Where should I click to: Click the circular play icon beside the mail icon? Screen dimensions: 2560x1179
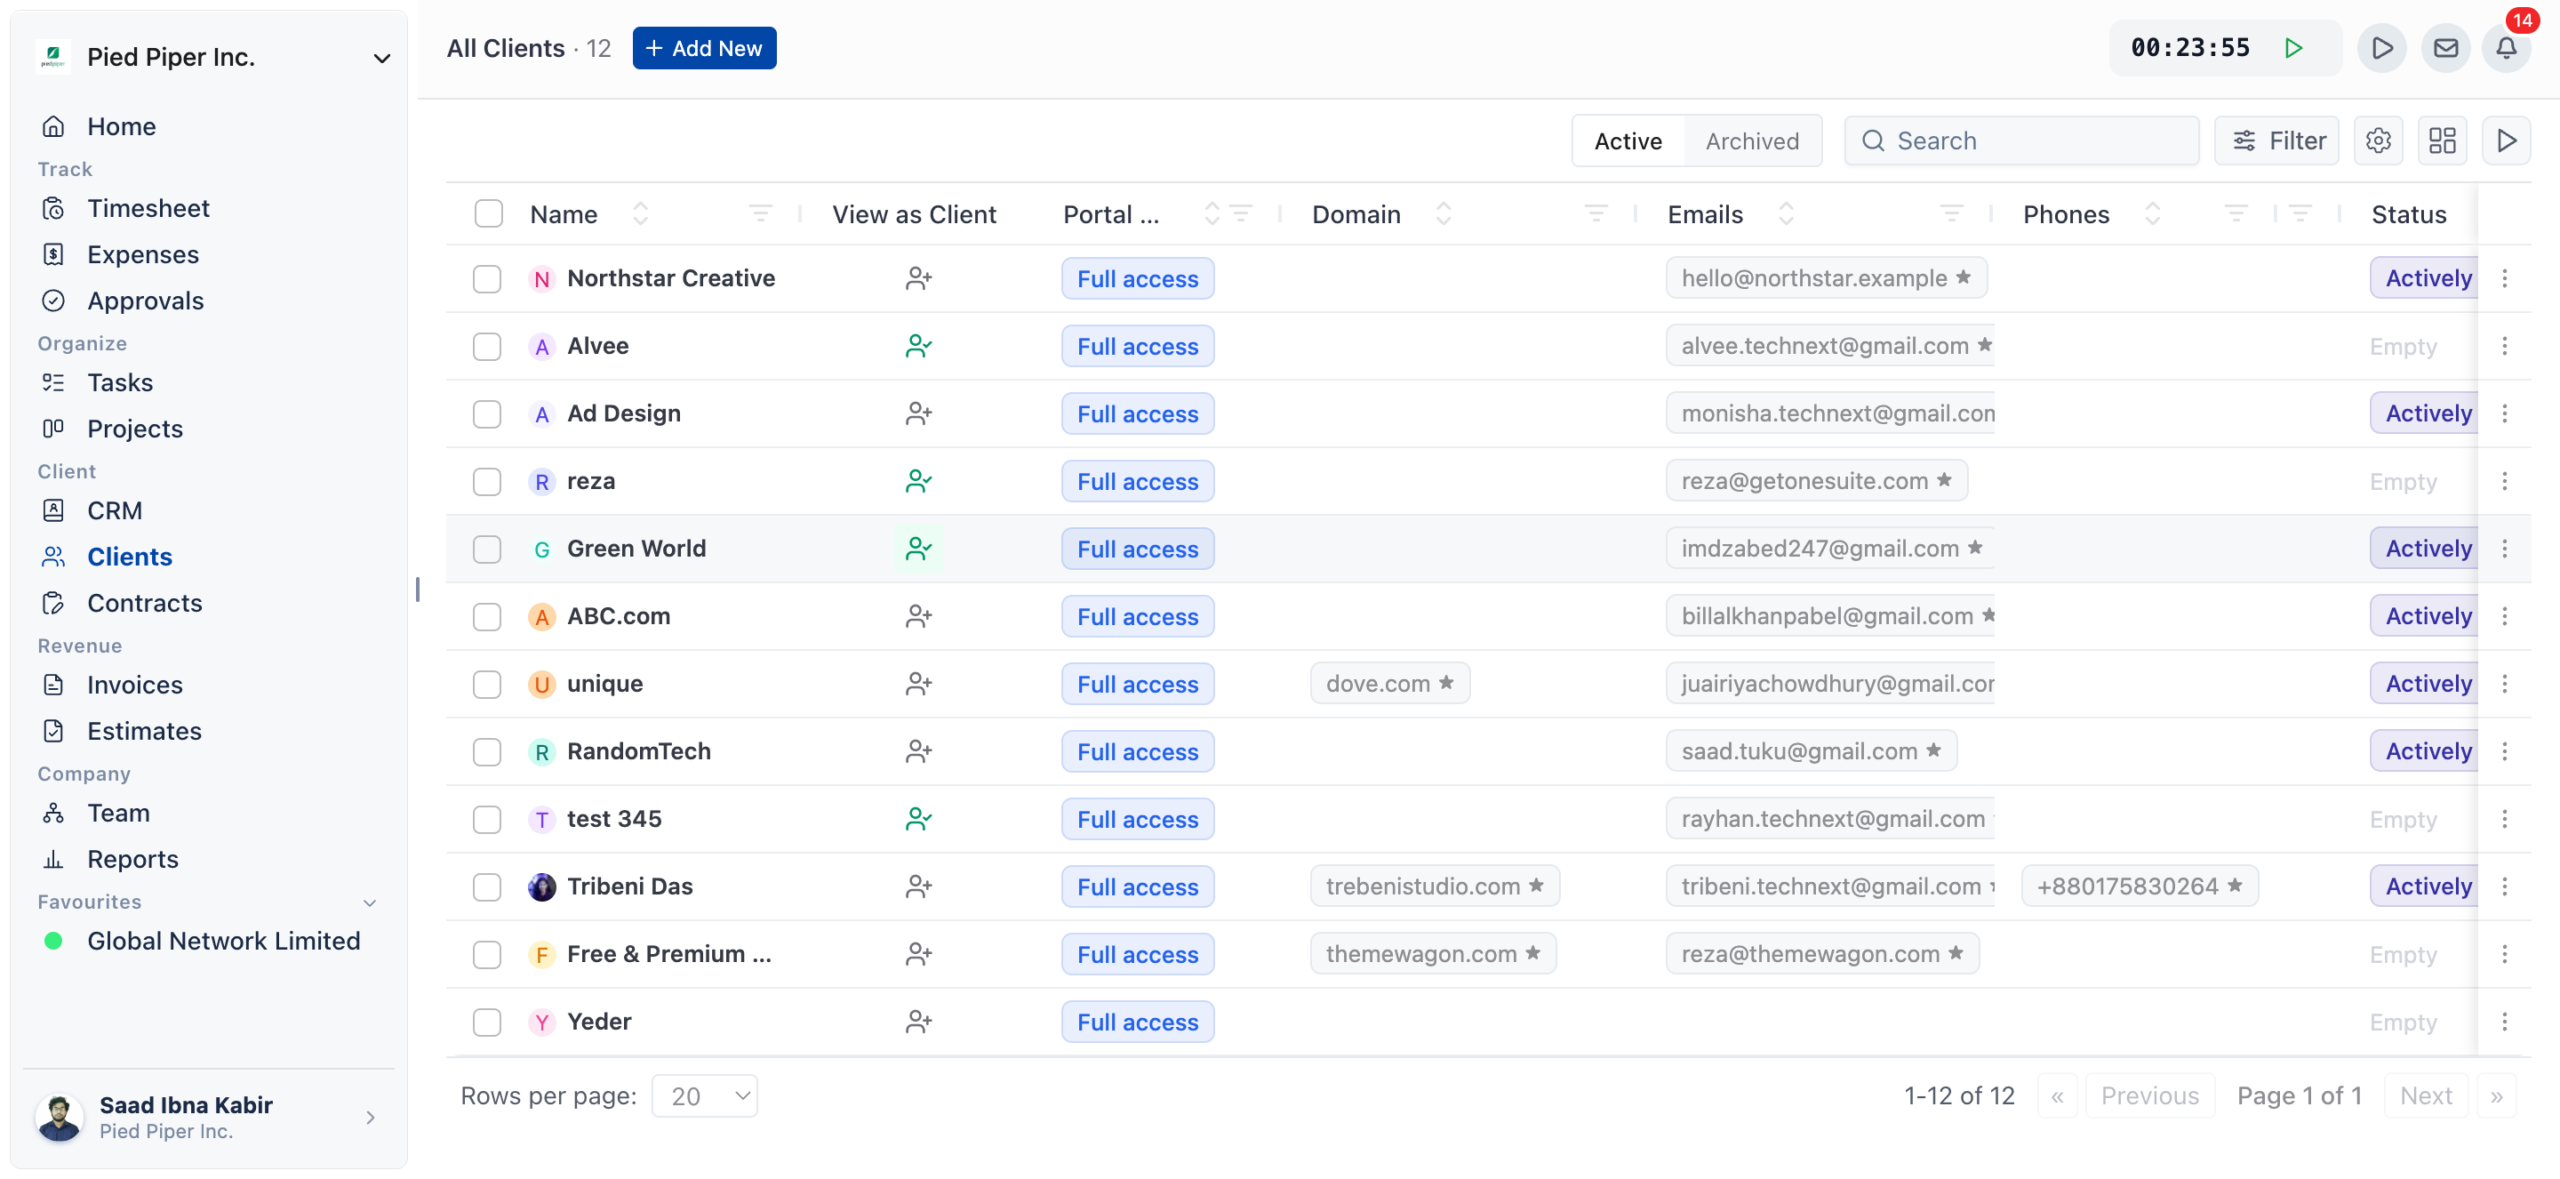2382,48
